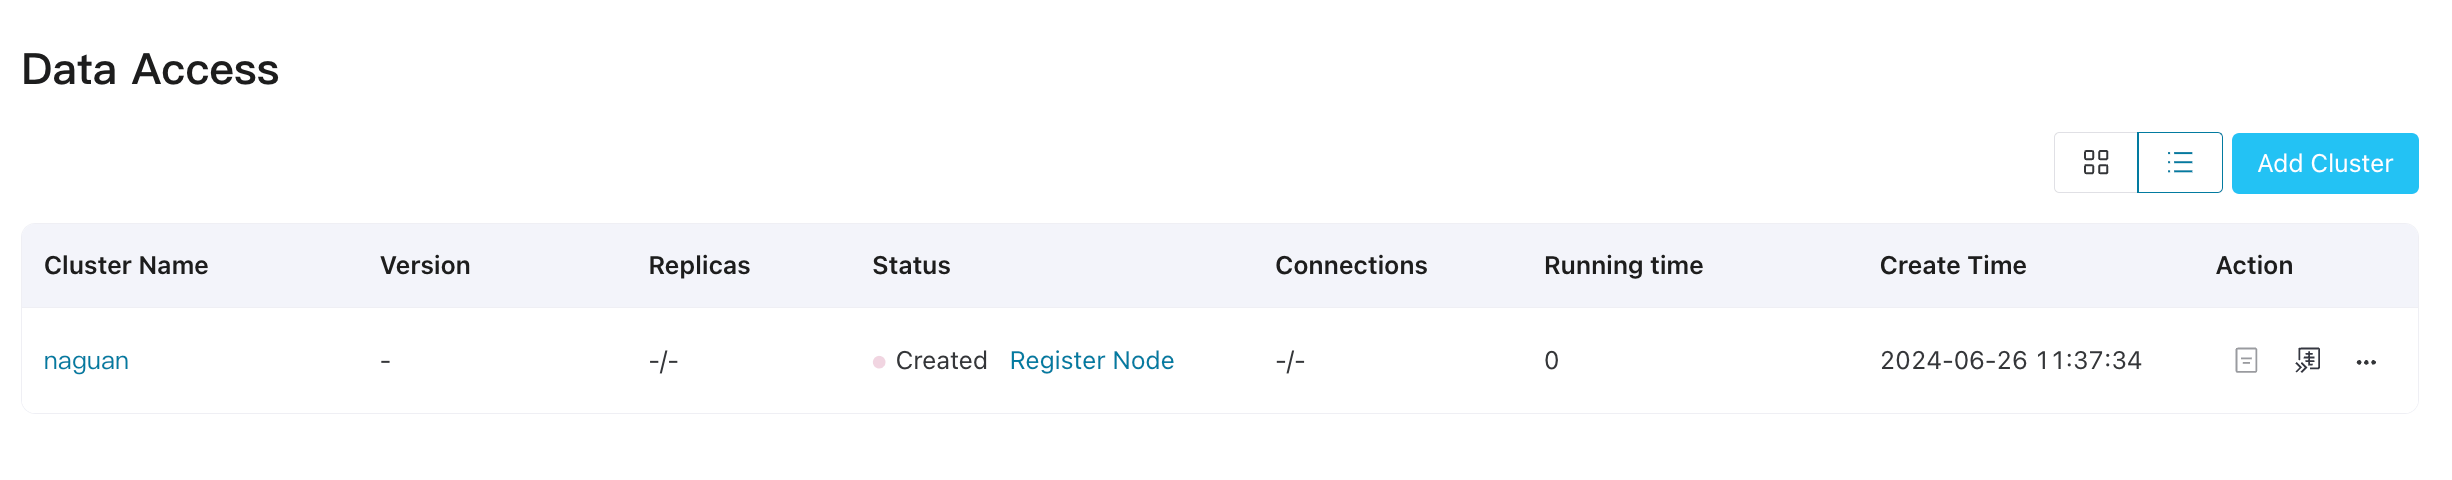Click the Replicas column header

(x=699, y=265)
